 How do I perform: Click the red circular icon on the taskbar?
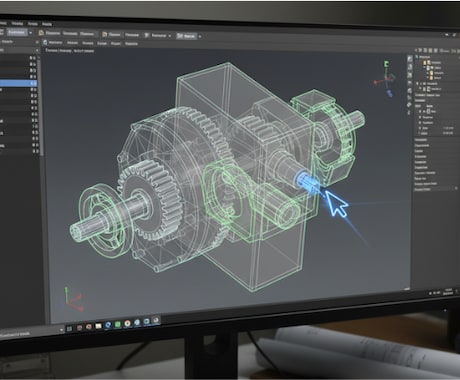point(89,327)
